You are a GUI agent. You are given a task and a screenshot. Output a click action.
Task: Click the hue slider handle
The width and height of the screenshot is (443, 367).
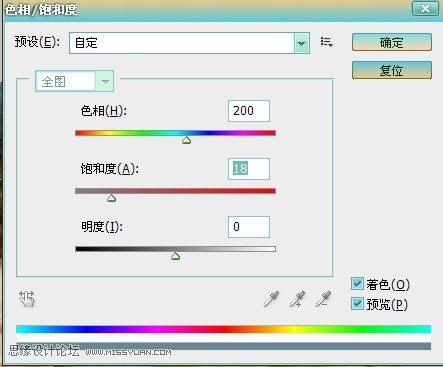[187, 140]
